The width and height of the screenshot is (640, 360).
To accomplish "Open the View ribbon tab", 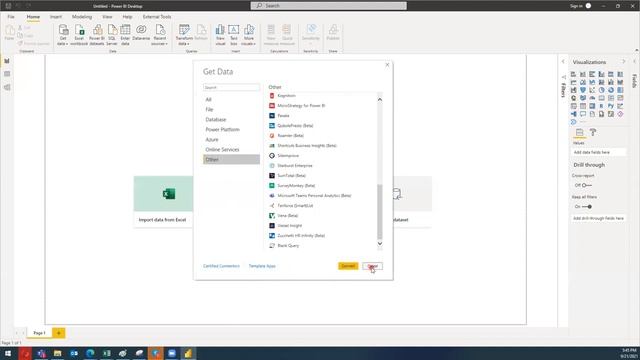I will pyautogui.click(x=107, y=17).
